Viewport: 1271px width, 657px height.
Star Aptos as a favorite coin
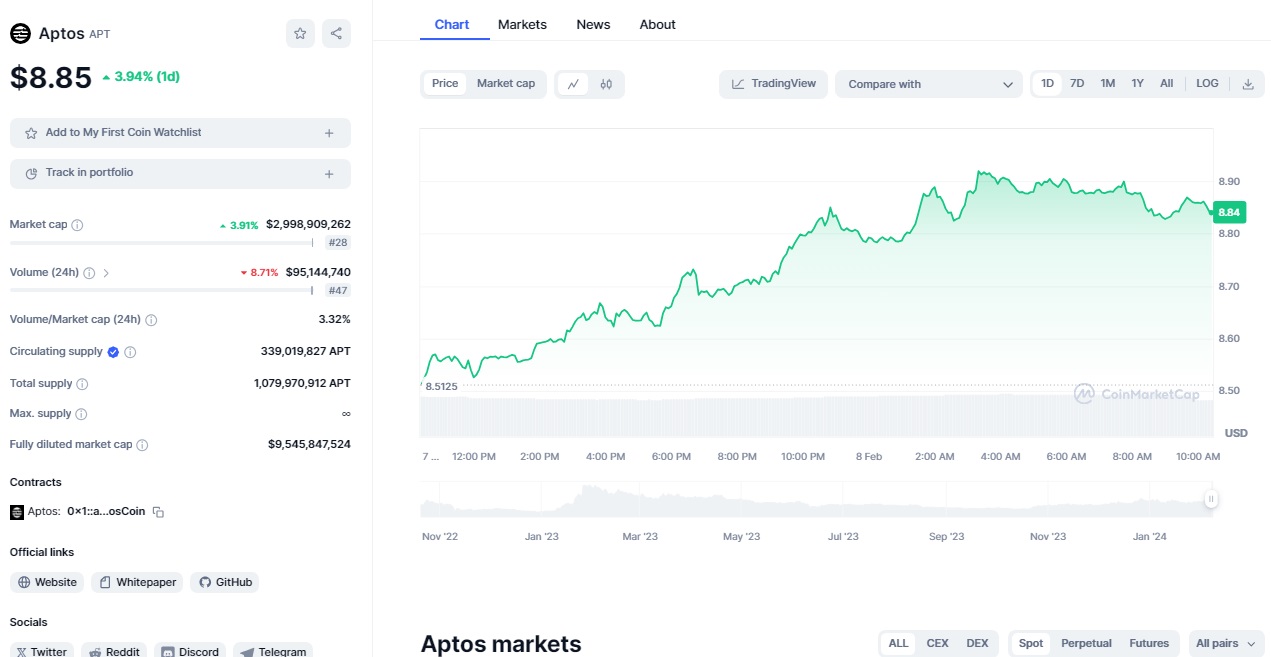click(300, 33)
